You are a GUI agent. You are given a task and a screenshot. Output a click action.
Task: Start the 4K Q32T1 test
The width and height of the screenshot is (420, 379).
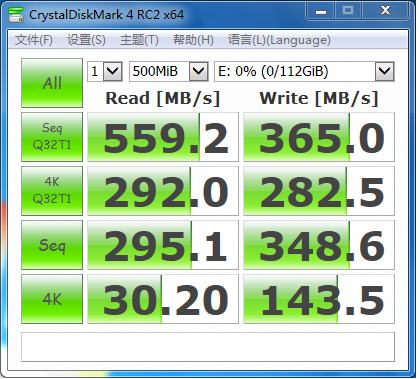(x=52, y=191)
